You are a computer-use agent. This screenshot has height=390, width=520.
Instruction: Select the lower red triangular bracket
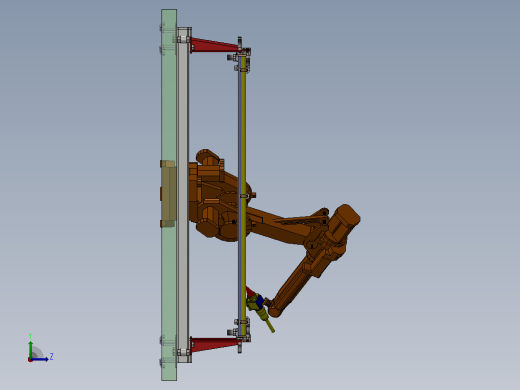coord(214,344)
